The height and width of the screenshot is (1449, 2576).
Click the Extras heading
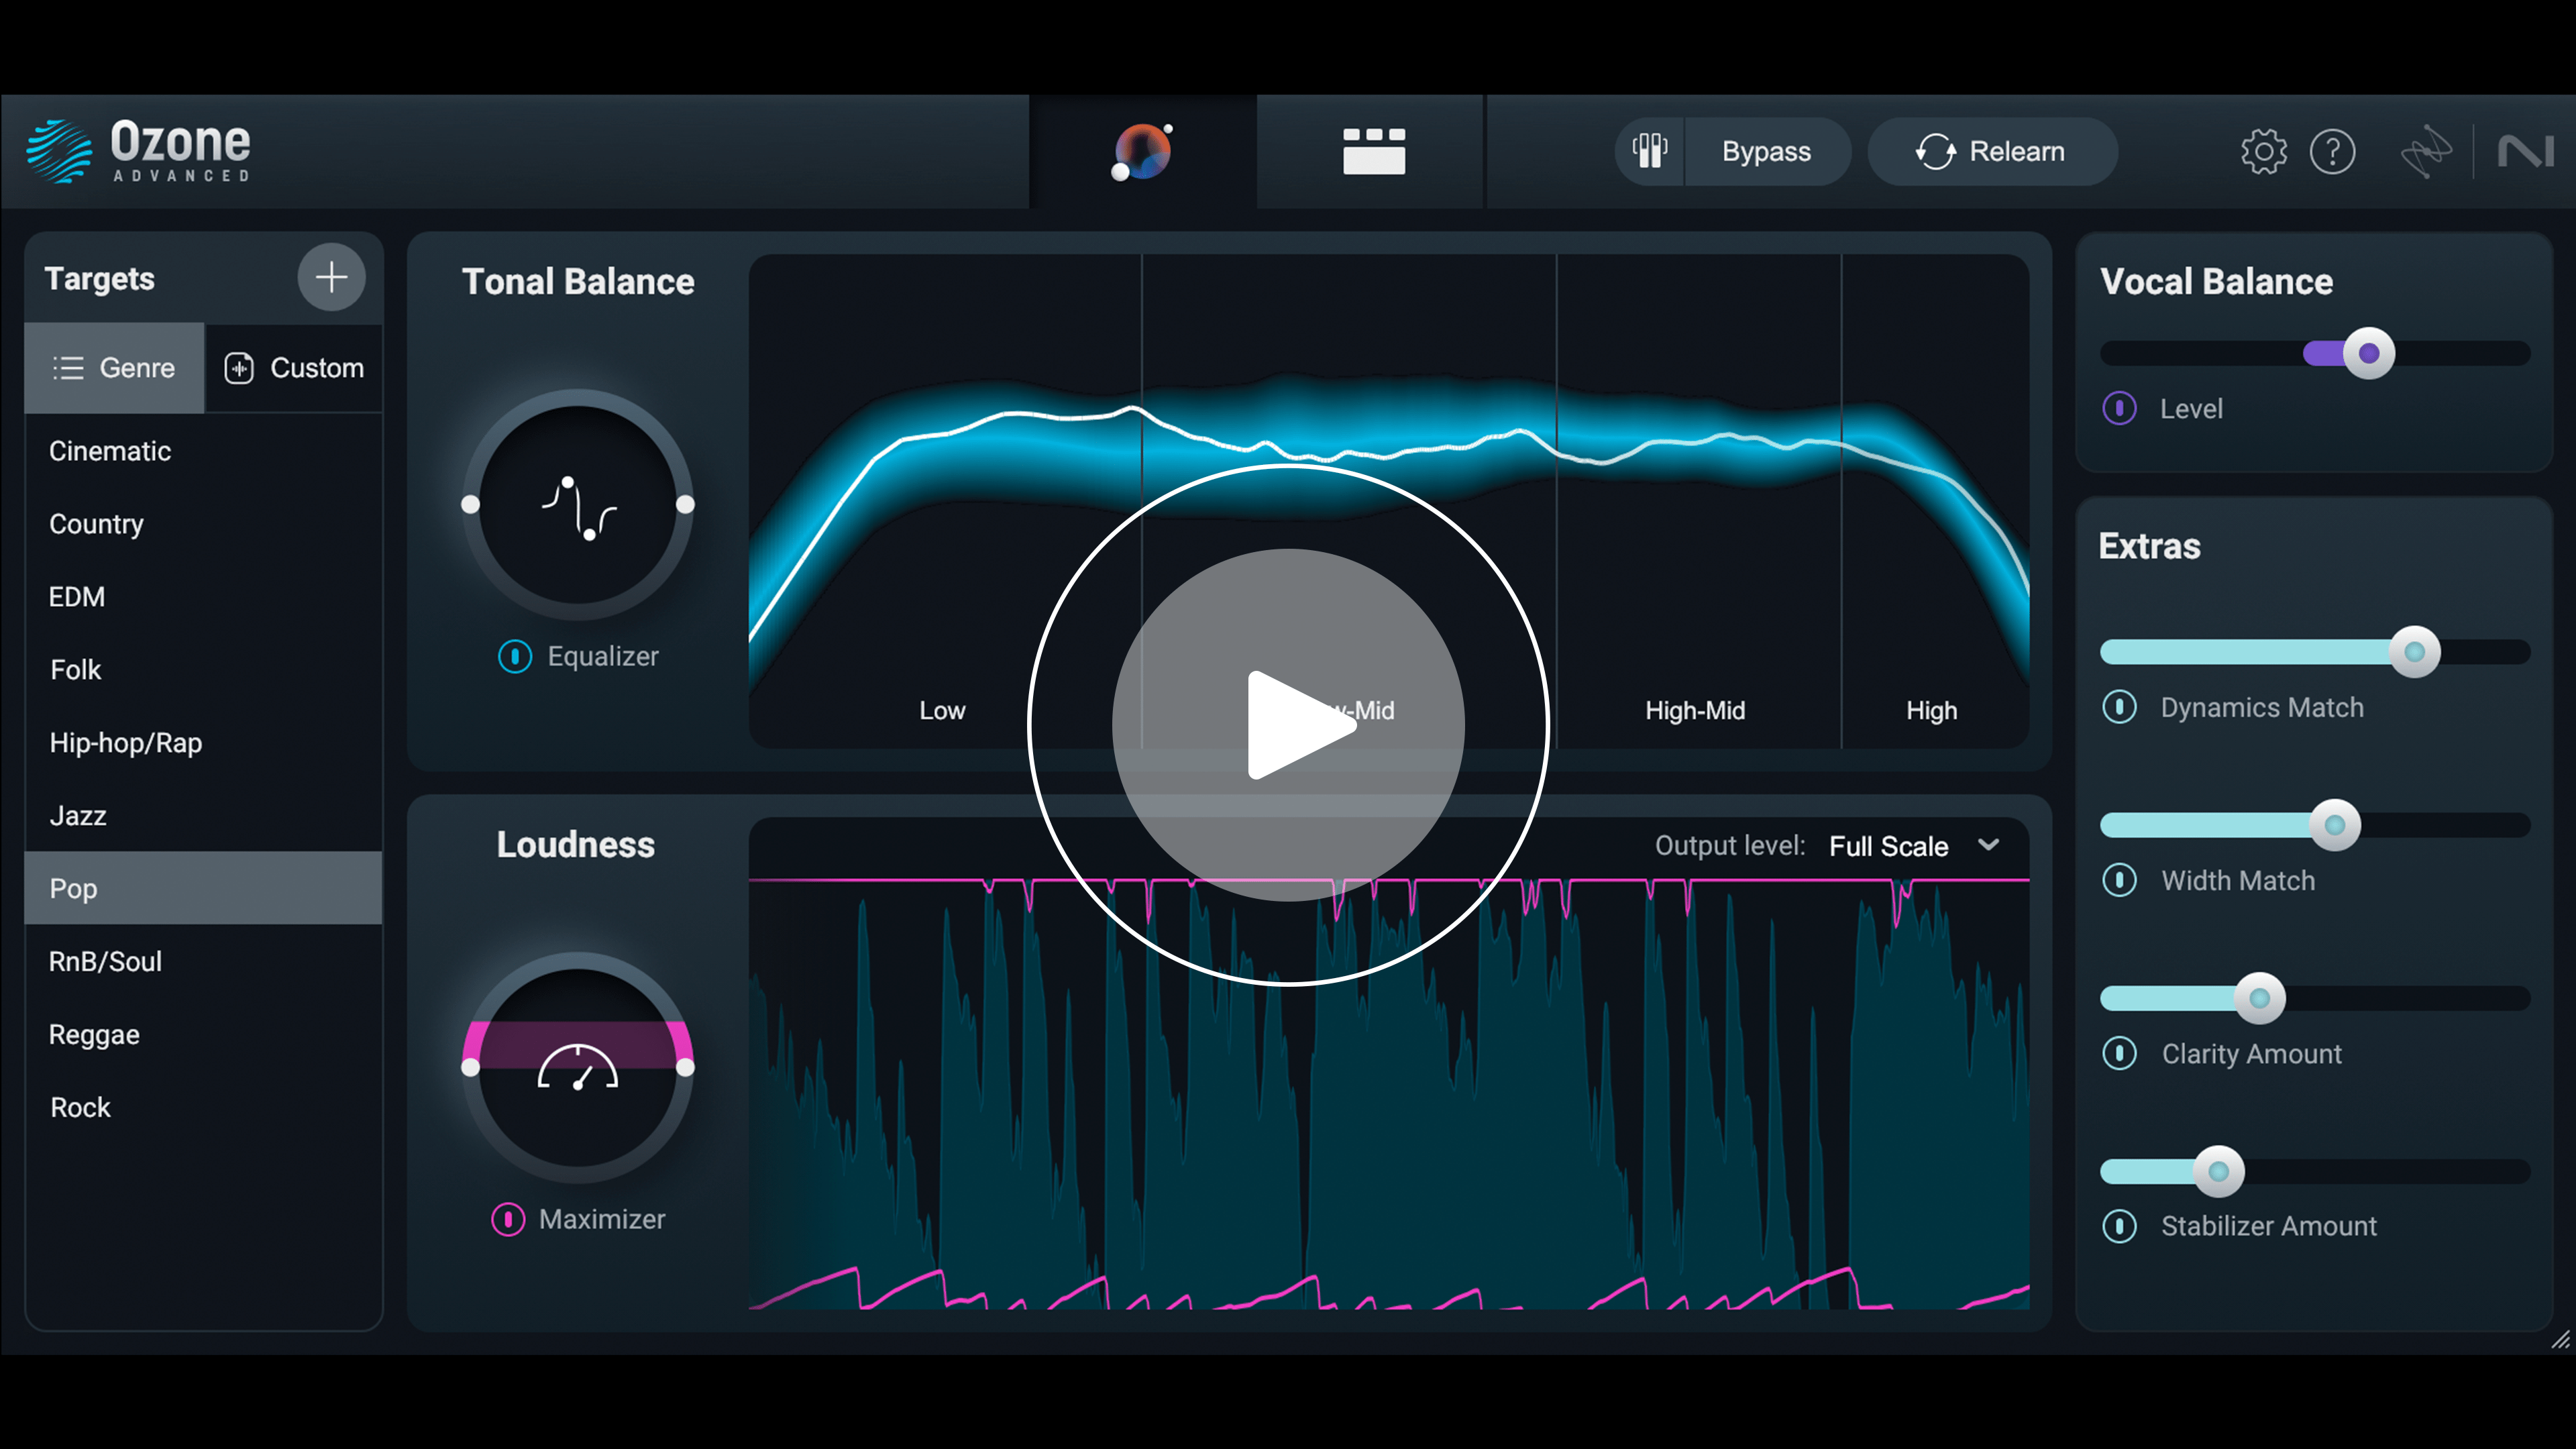click(2150, 546)
